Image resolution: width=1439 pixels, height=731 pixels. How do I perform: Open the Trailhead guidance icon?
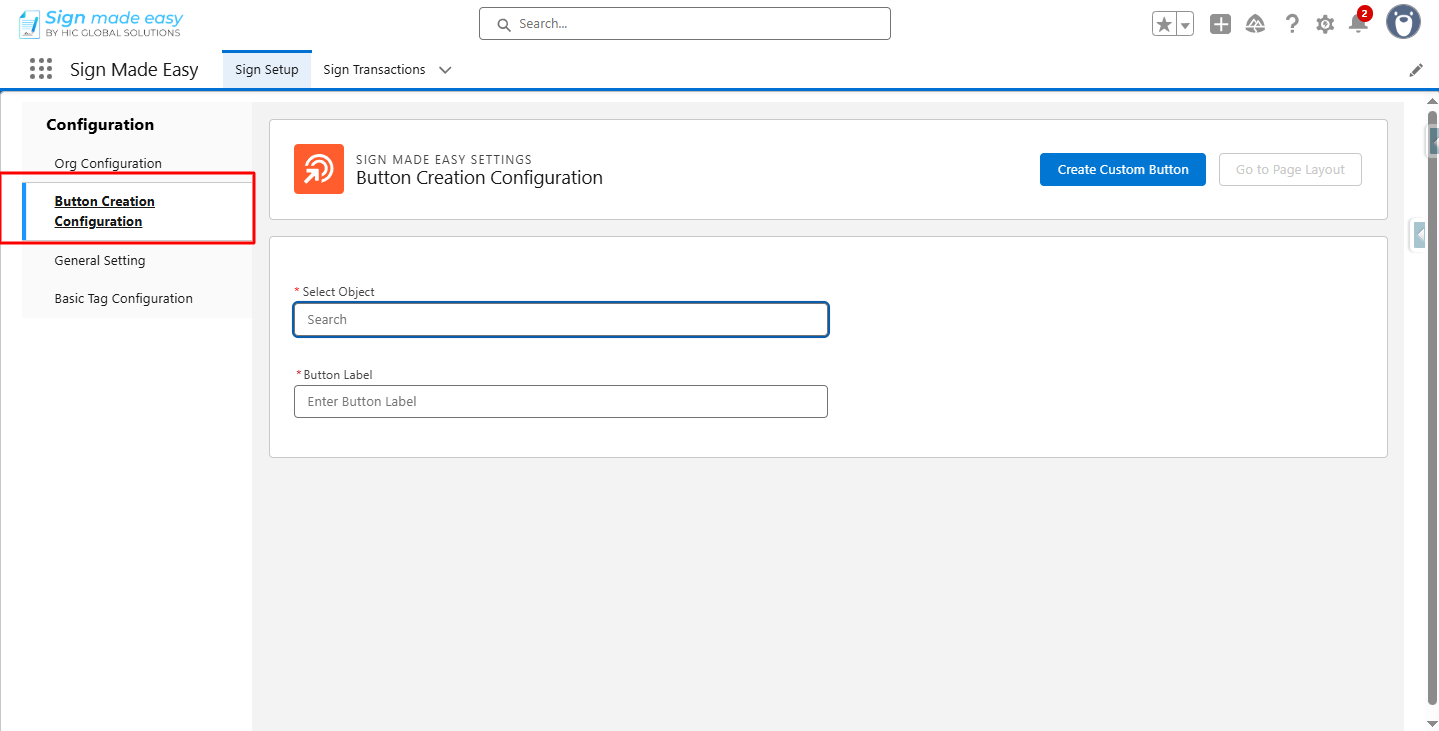(1255, 24)
